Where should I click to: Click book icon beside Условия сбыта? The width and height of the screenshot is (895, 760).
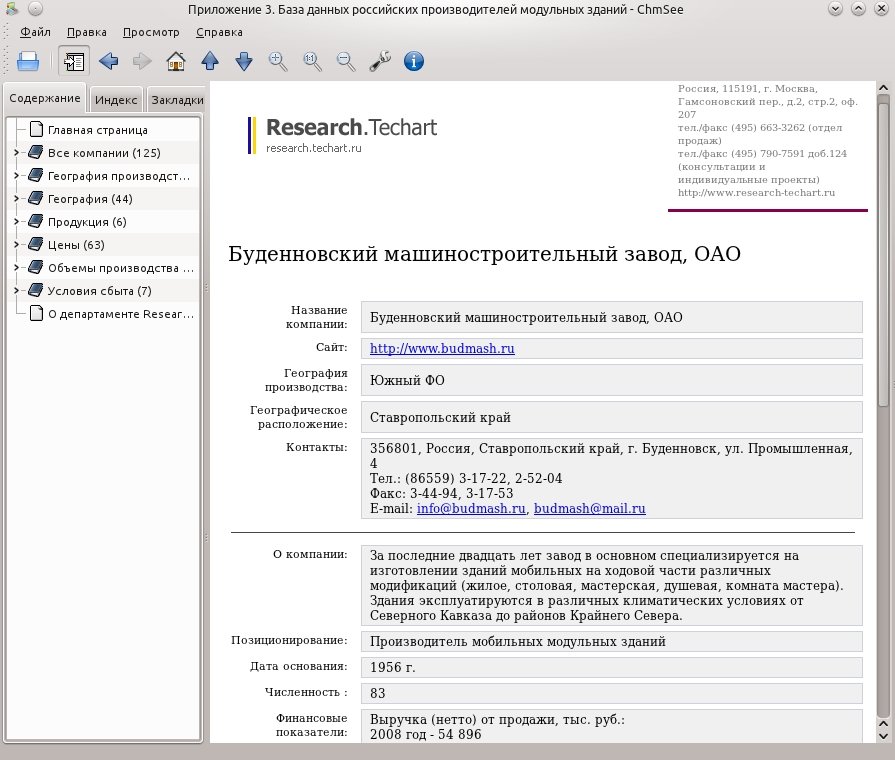35,290
